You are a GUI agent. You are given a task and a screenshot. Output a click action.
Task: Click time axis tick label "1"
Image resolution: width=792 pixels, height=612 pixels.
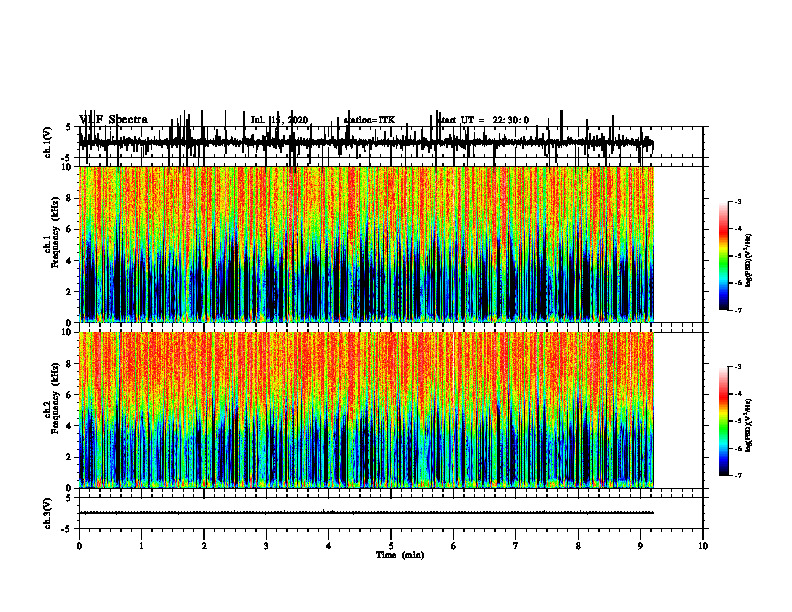[x=141, y=546]
